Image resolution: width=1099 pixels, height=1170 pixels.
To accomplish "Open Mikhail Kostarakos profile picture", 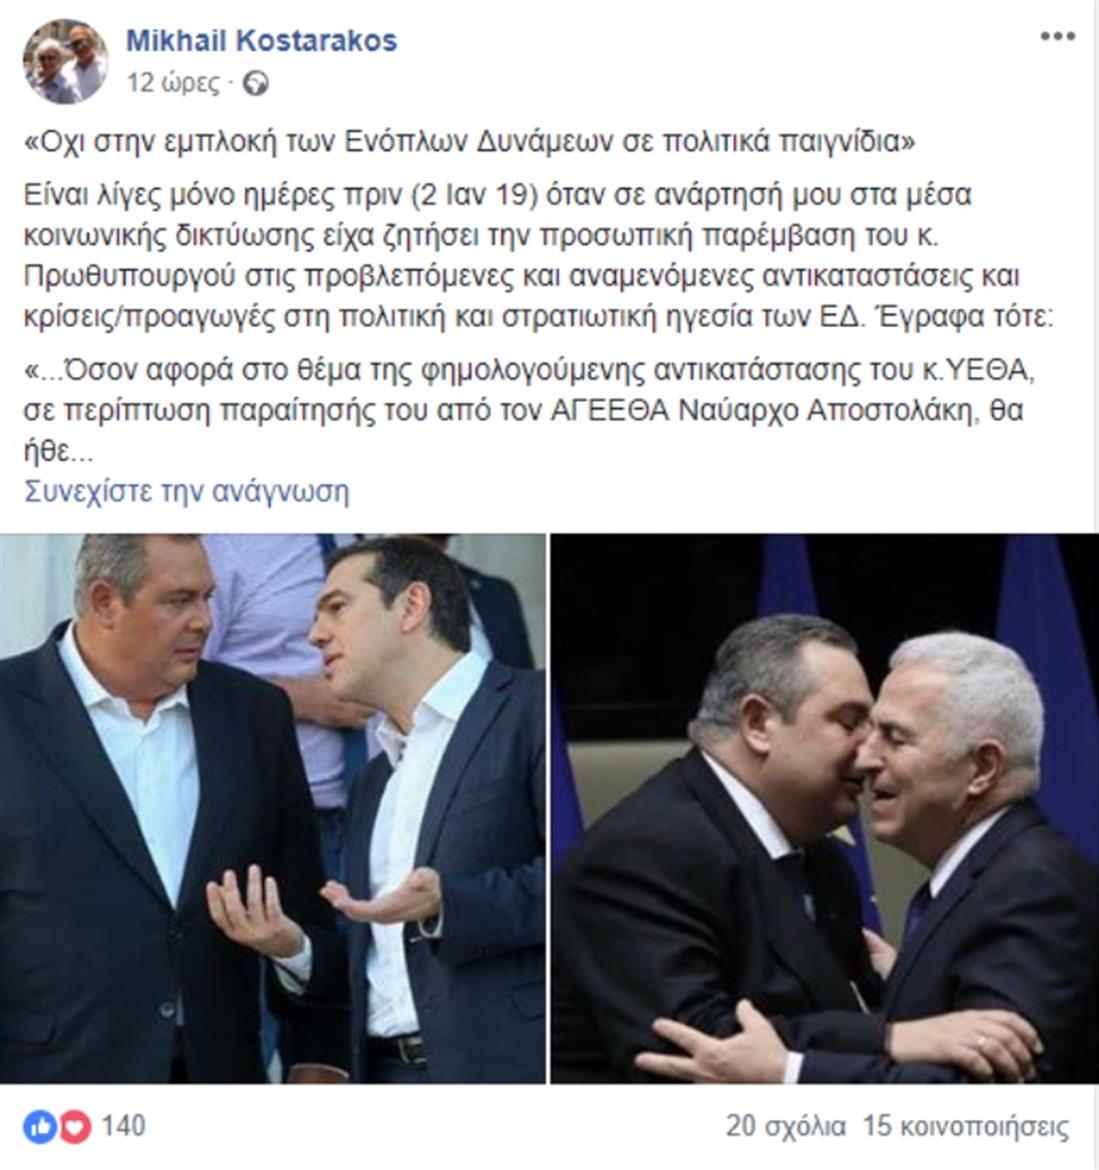I will coord(65,61).
